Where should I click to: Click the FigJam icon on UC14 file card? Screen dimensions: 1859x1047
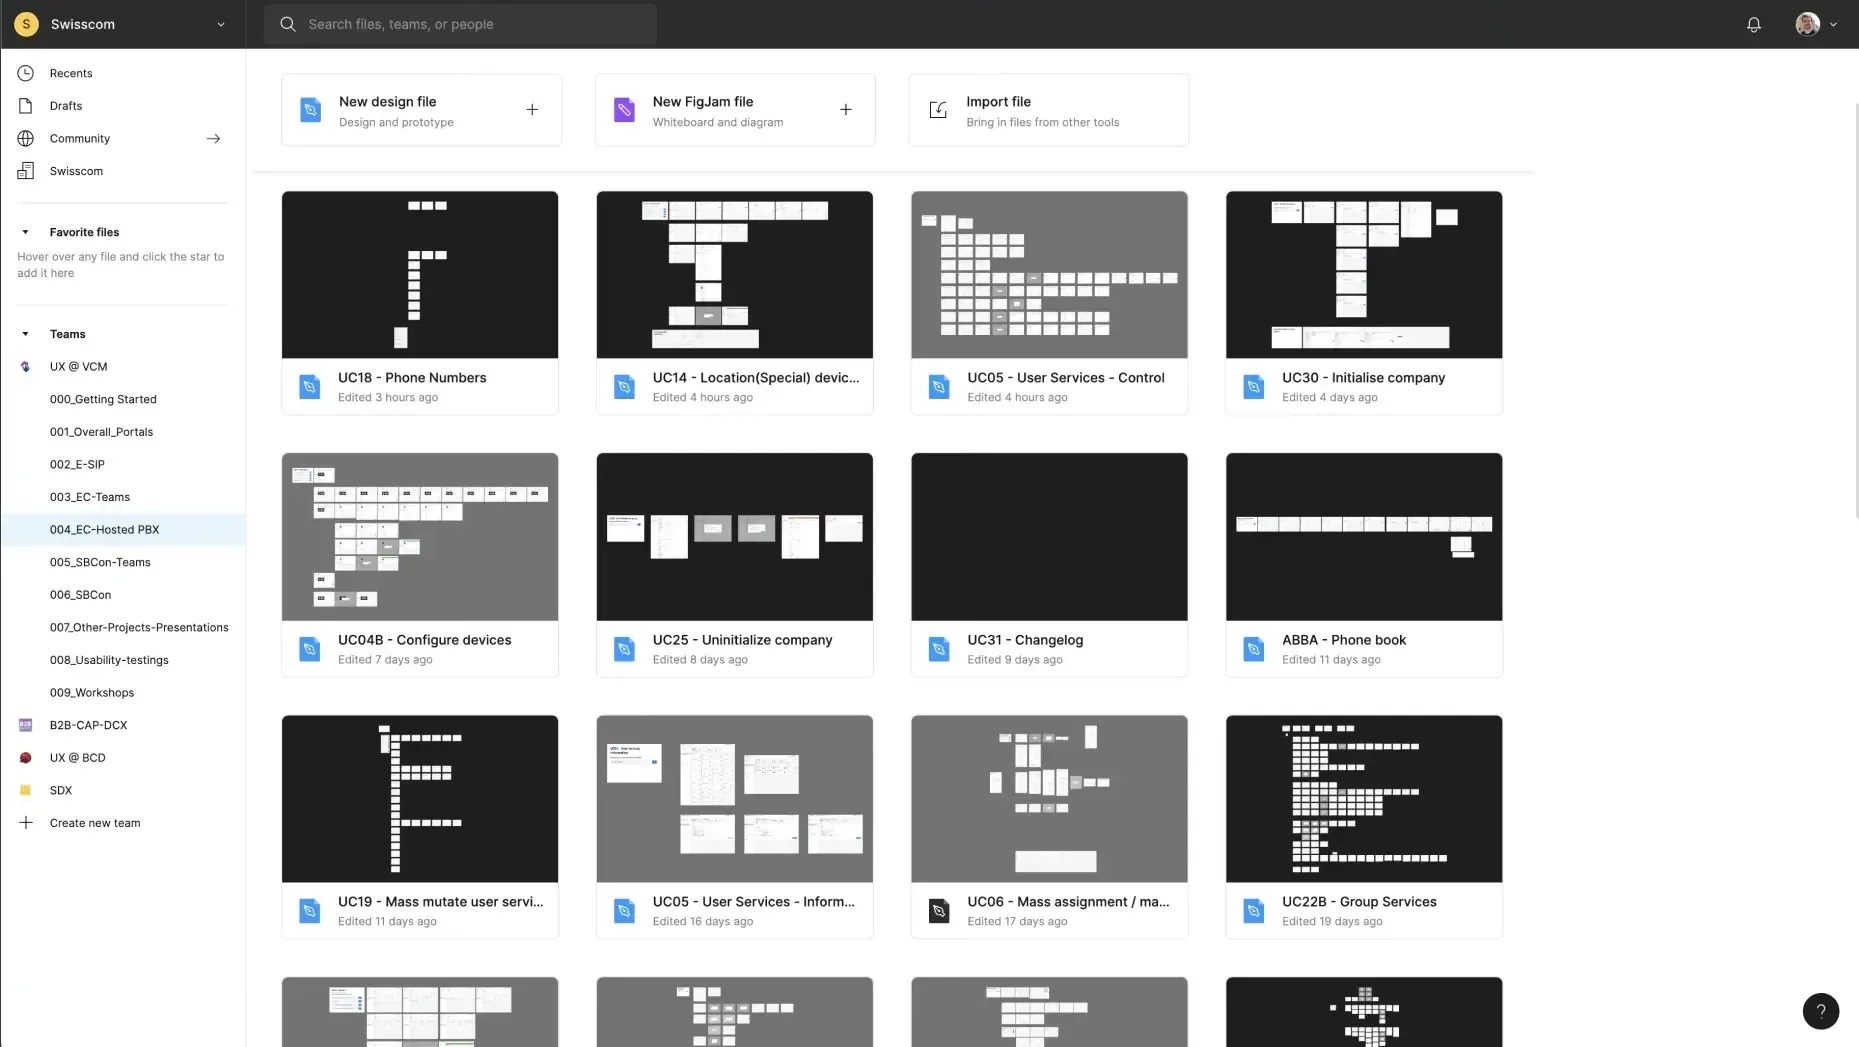[x=624, y=387]
